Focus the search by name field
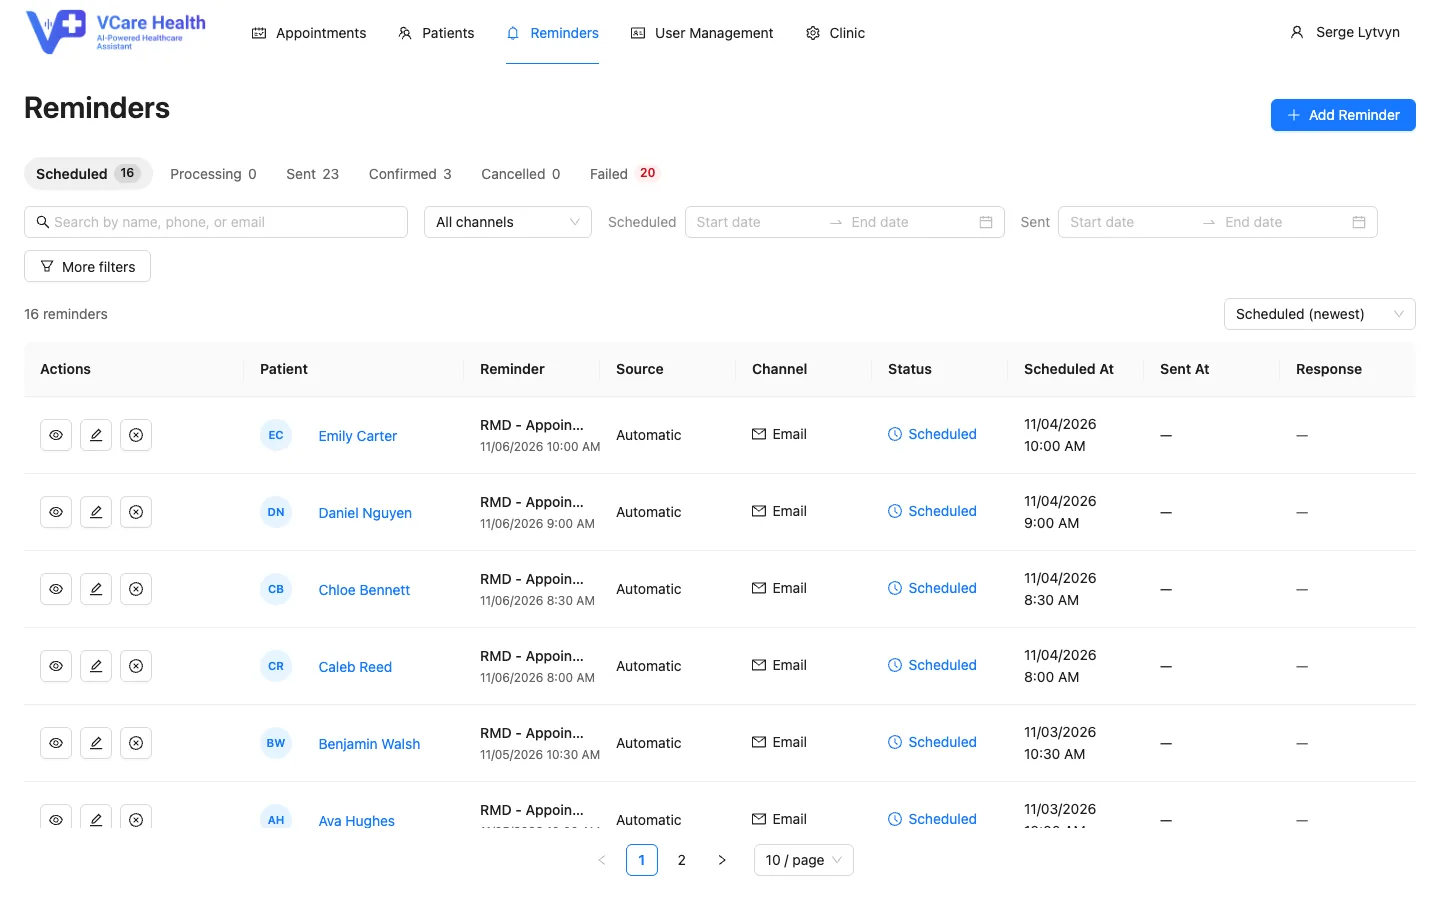Viewport: 1440px width, 900px height. (216, 222)
